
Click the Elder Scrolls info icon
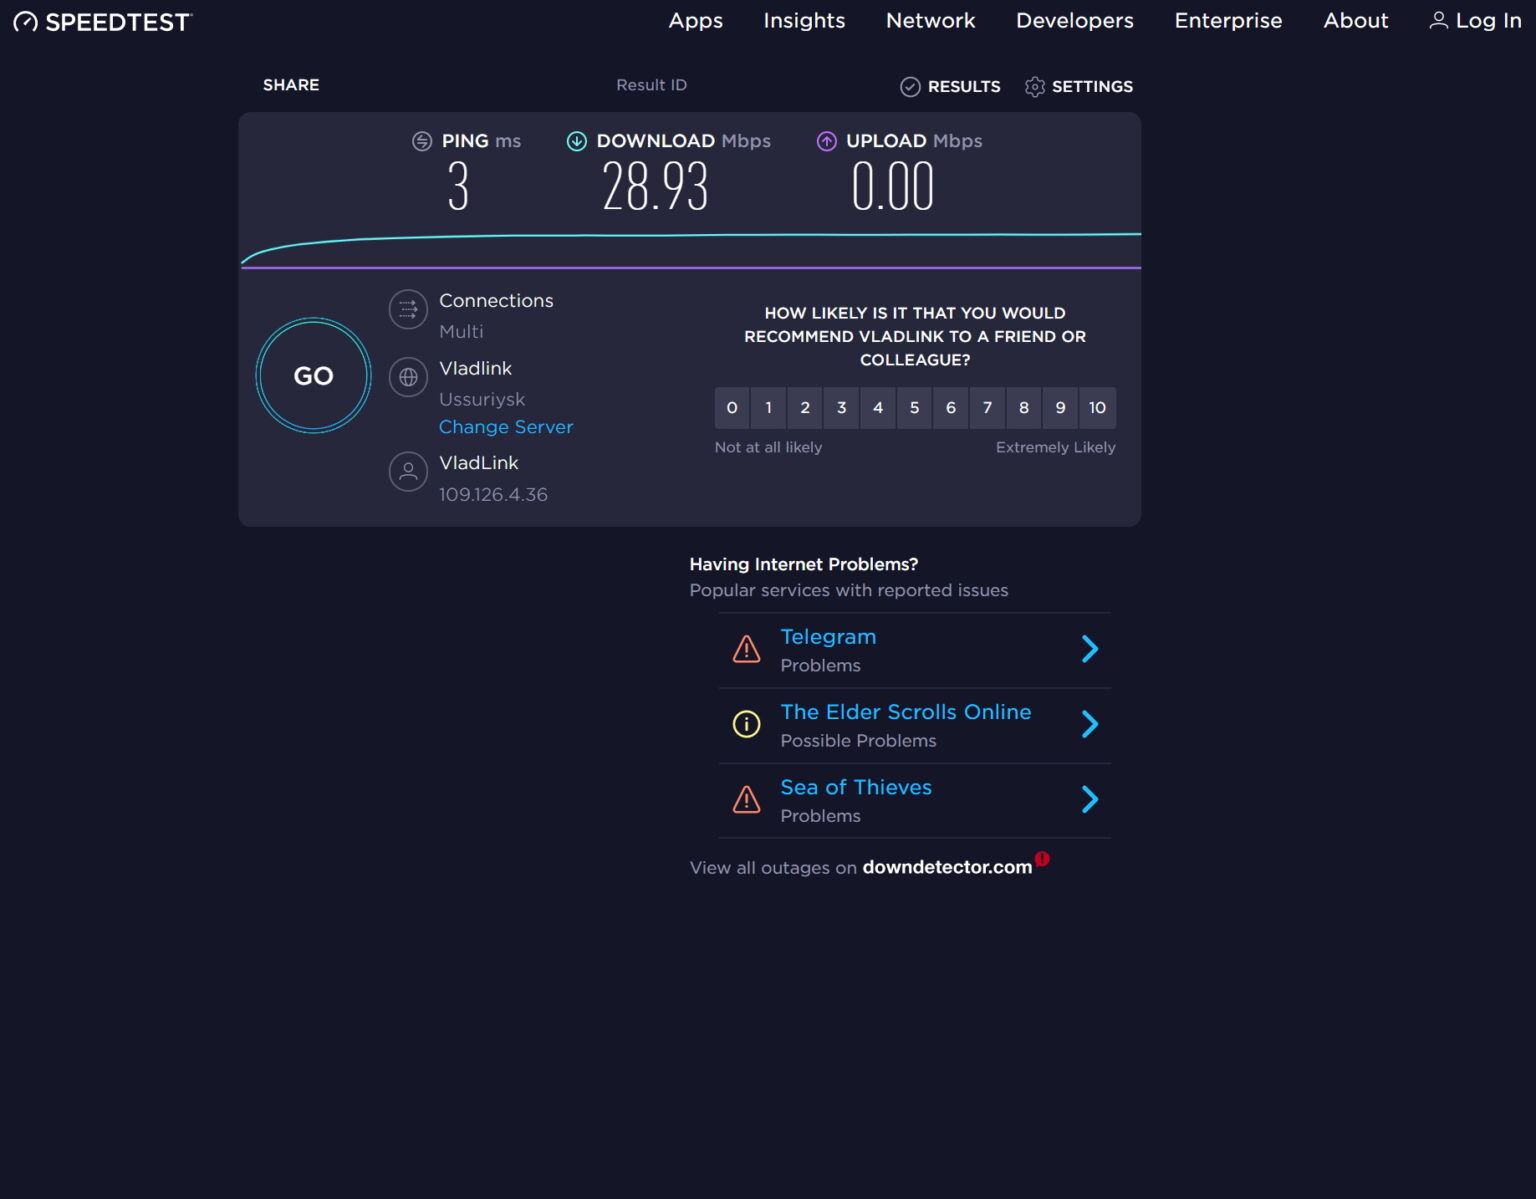(746, 724)
